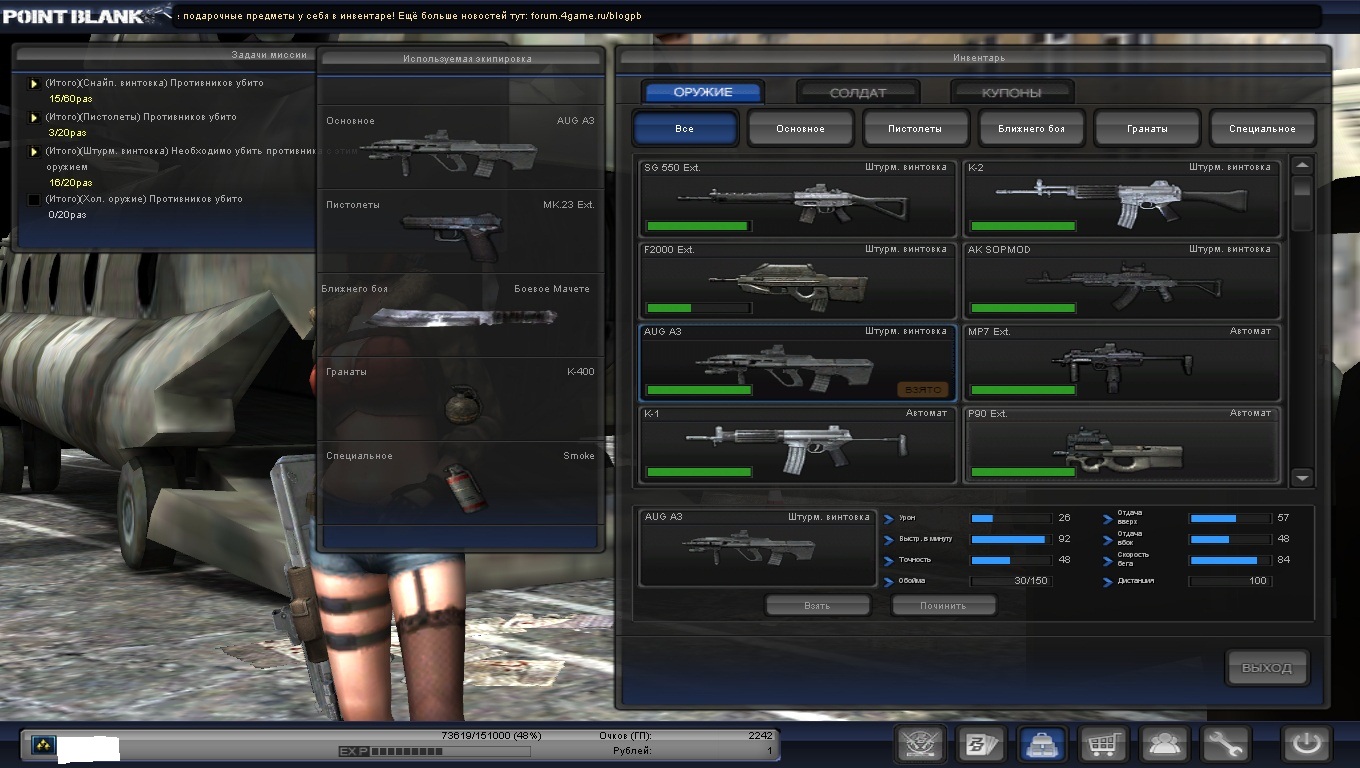Screen dimensions: 1360x768
Task: Click the Починить repair button
Action: (943, 606)
